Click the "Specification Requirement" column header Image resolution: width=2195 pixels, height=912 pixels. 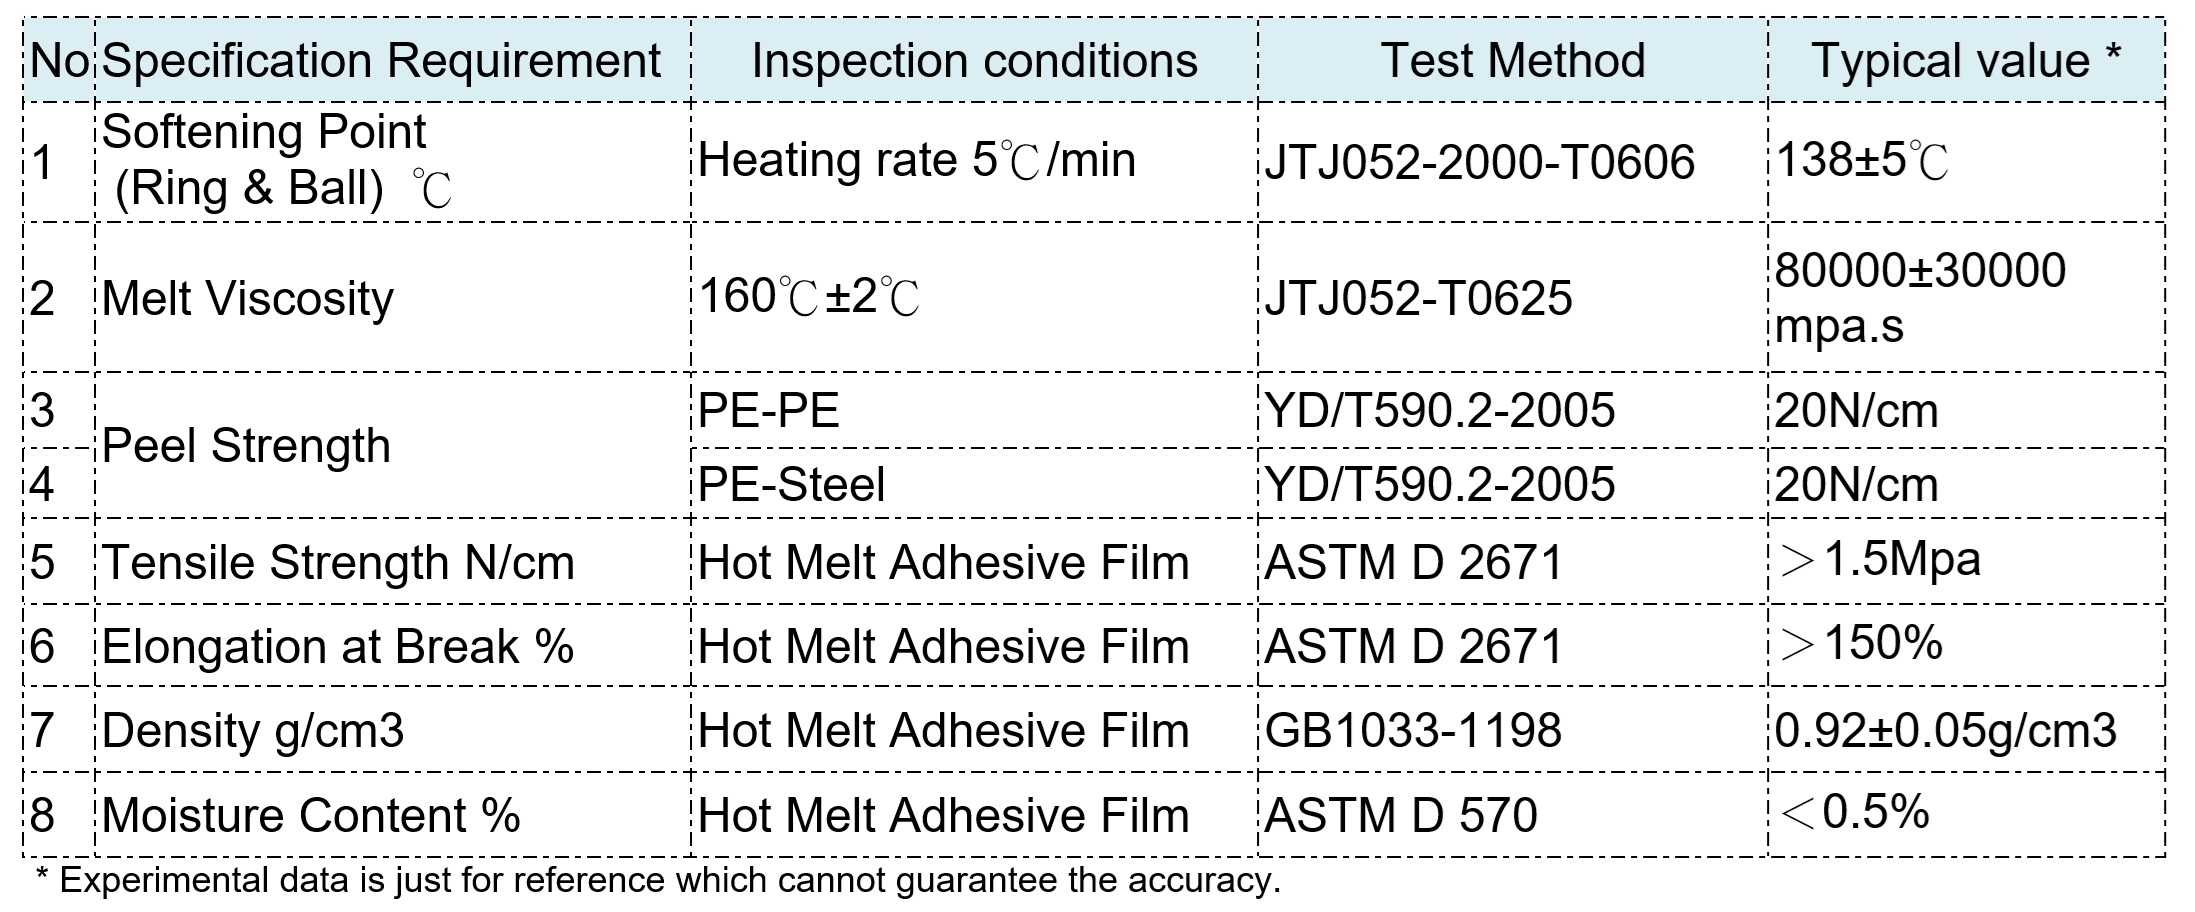pos(381,61)
